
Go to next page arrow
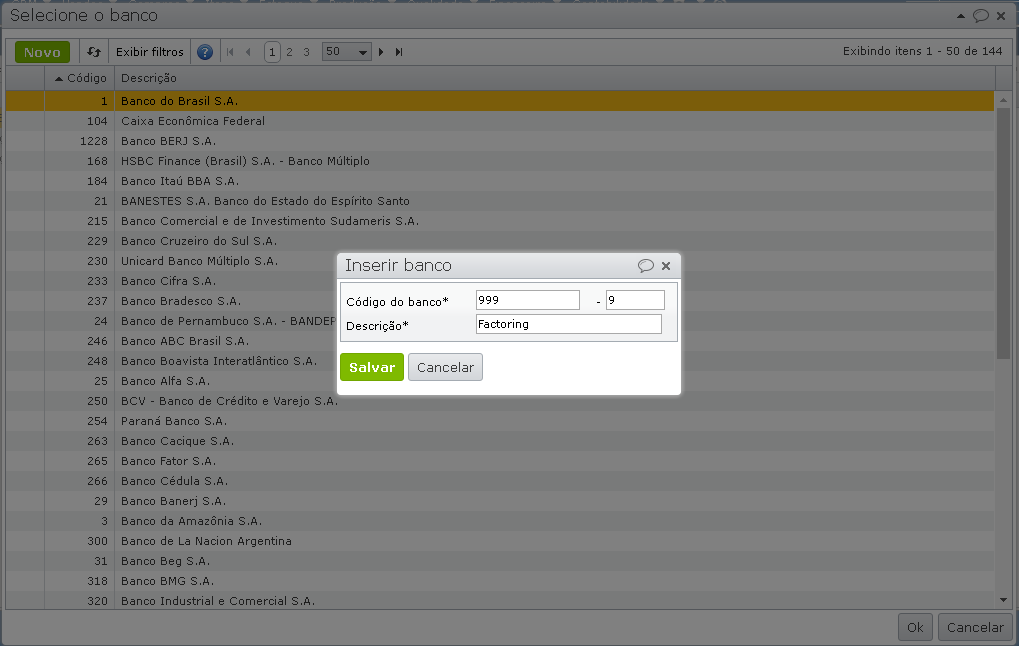pyautogui.click(x=381, y=52)
